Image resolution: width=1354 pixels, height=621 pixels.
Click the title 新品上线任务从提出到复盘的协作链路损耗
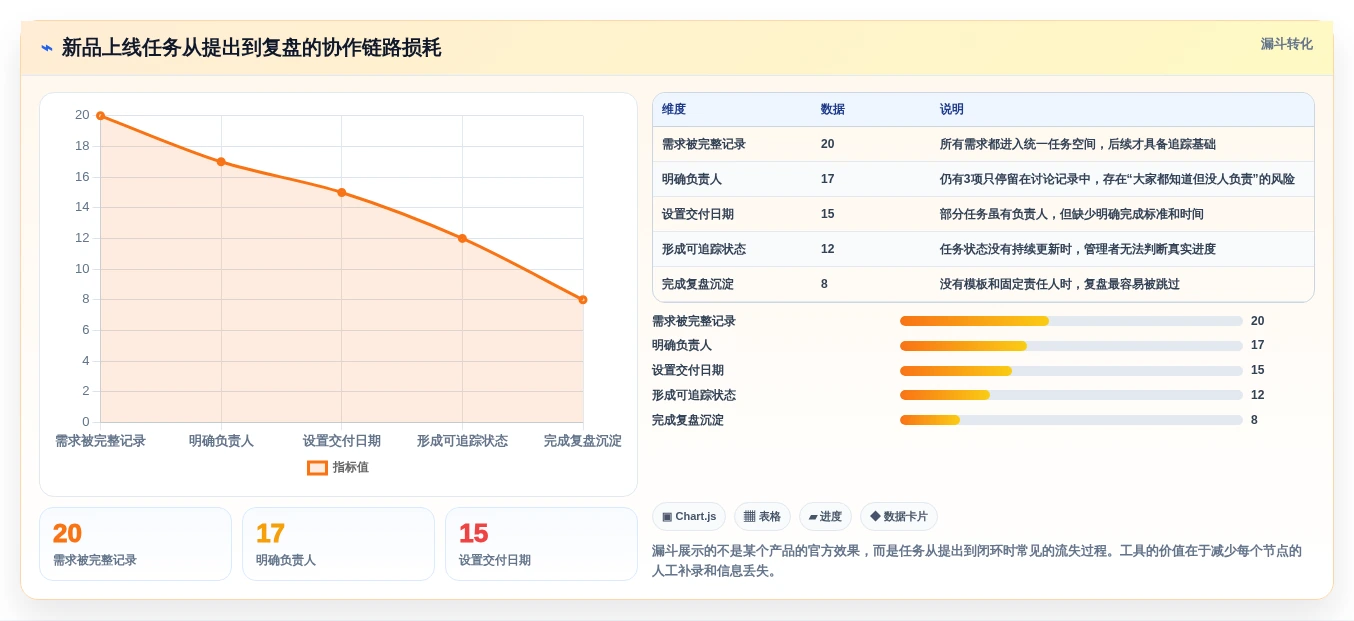(251, 48)
